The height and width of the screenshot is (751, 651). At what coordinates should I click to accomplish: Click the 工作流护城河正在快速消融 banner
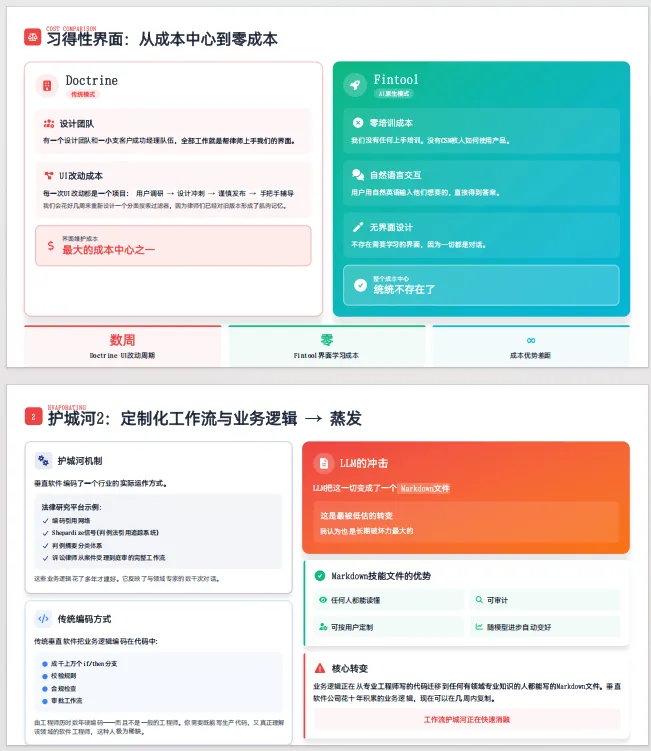point(467,719)
